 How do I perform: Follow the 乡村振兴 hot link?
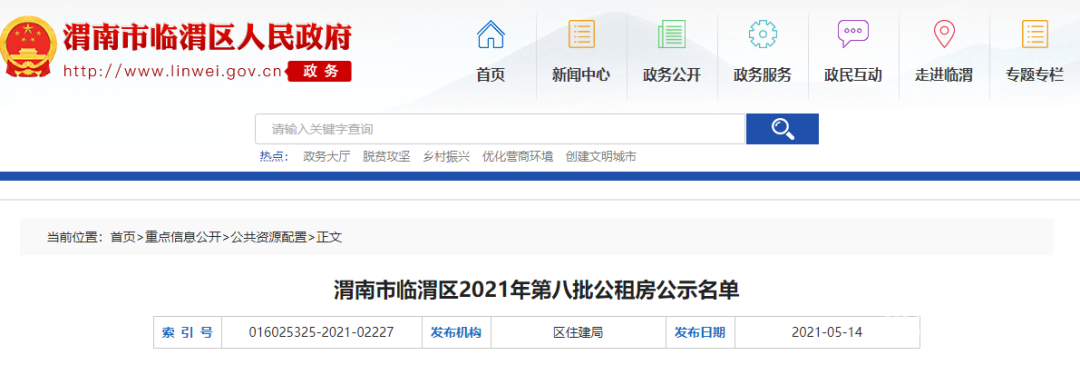coord(446,157)
